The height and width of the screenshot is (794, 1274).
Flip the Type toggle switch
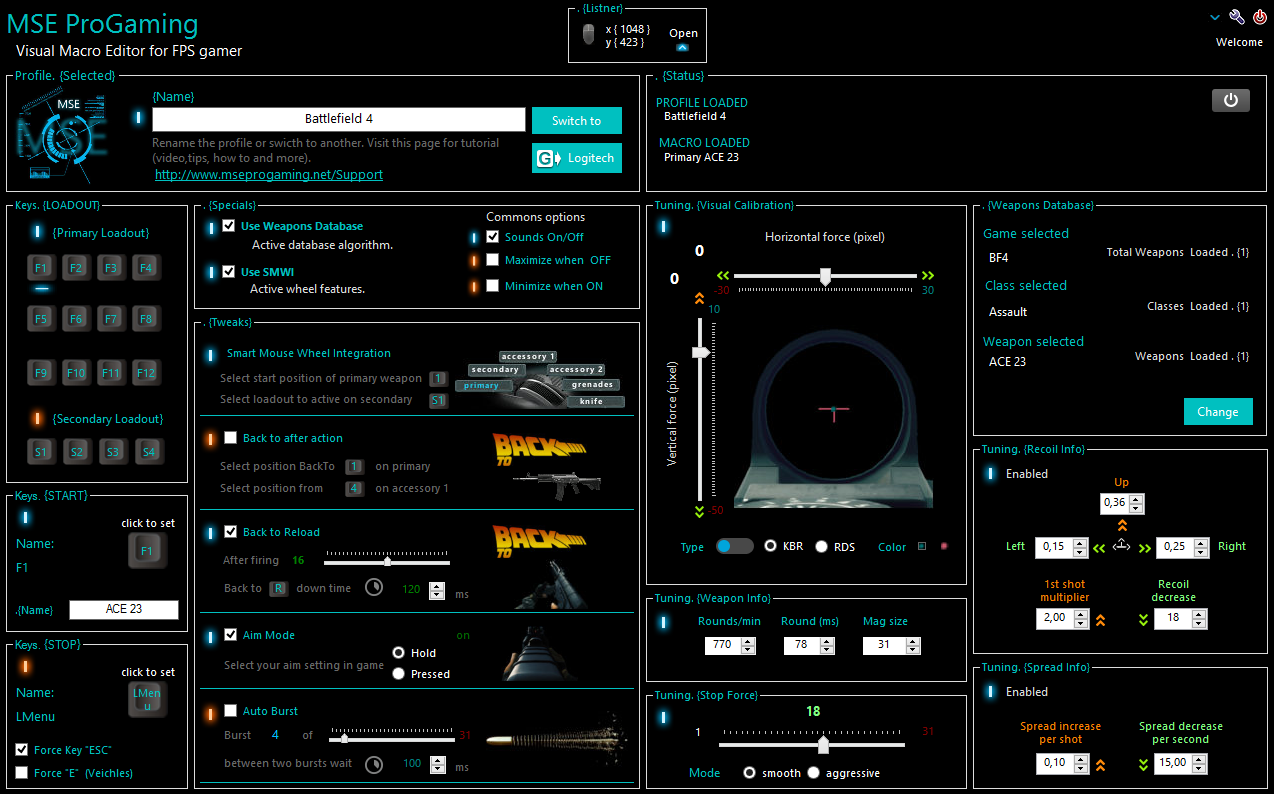[735, 546]
